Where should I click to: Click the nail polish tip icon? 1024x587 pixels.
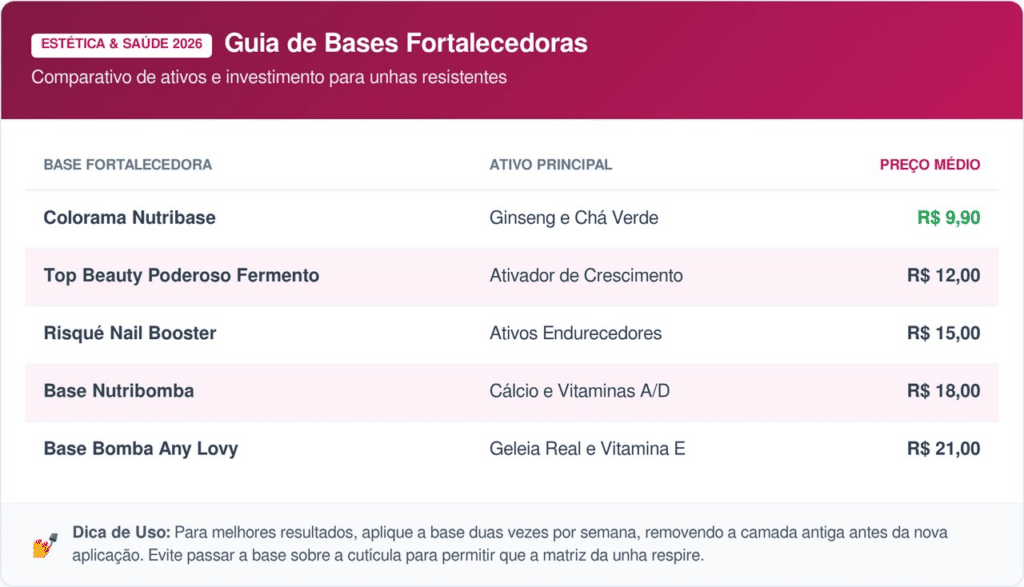[x=42, y=546]
